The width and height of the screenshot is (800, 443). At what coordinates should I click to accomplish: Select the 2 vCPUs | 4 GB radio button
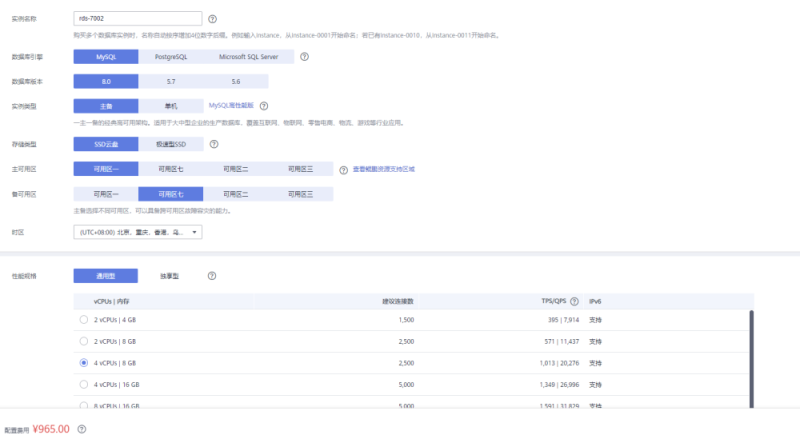point(83,320)
